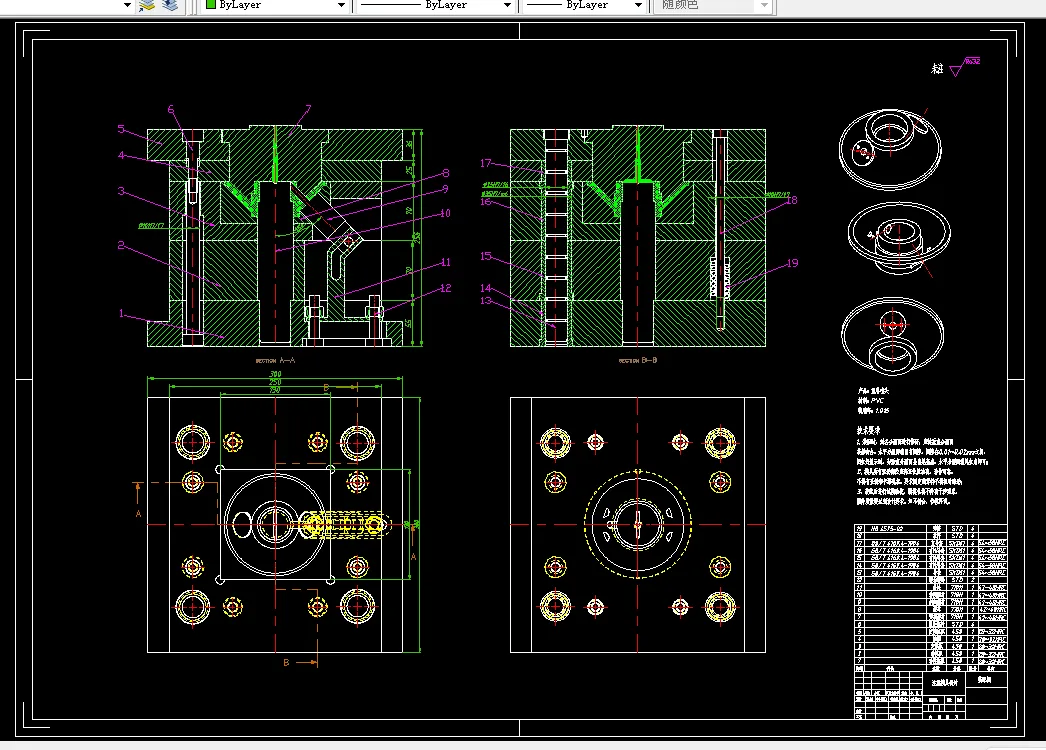1046x750 pixels.
Task: Select callout number 16 in section B-B
Action: coord(486,202)
